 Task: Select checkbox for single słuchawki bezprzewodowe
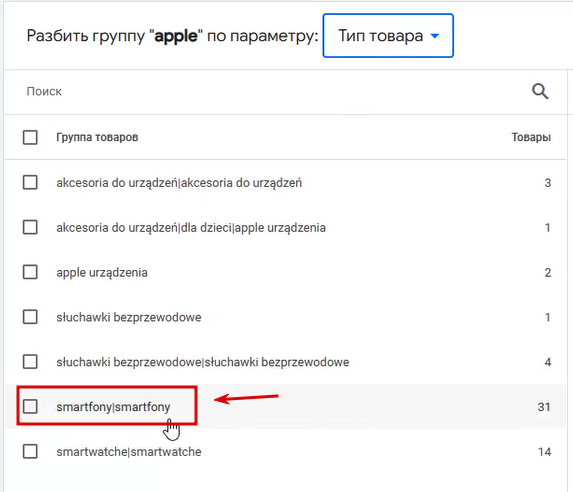coord(30,317)
